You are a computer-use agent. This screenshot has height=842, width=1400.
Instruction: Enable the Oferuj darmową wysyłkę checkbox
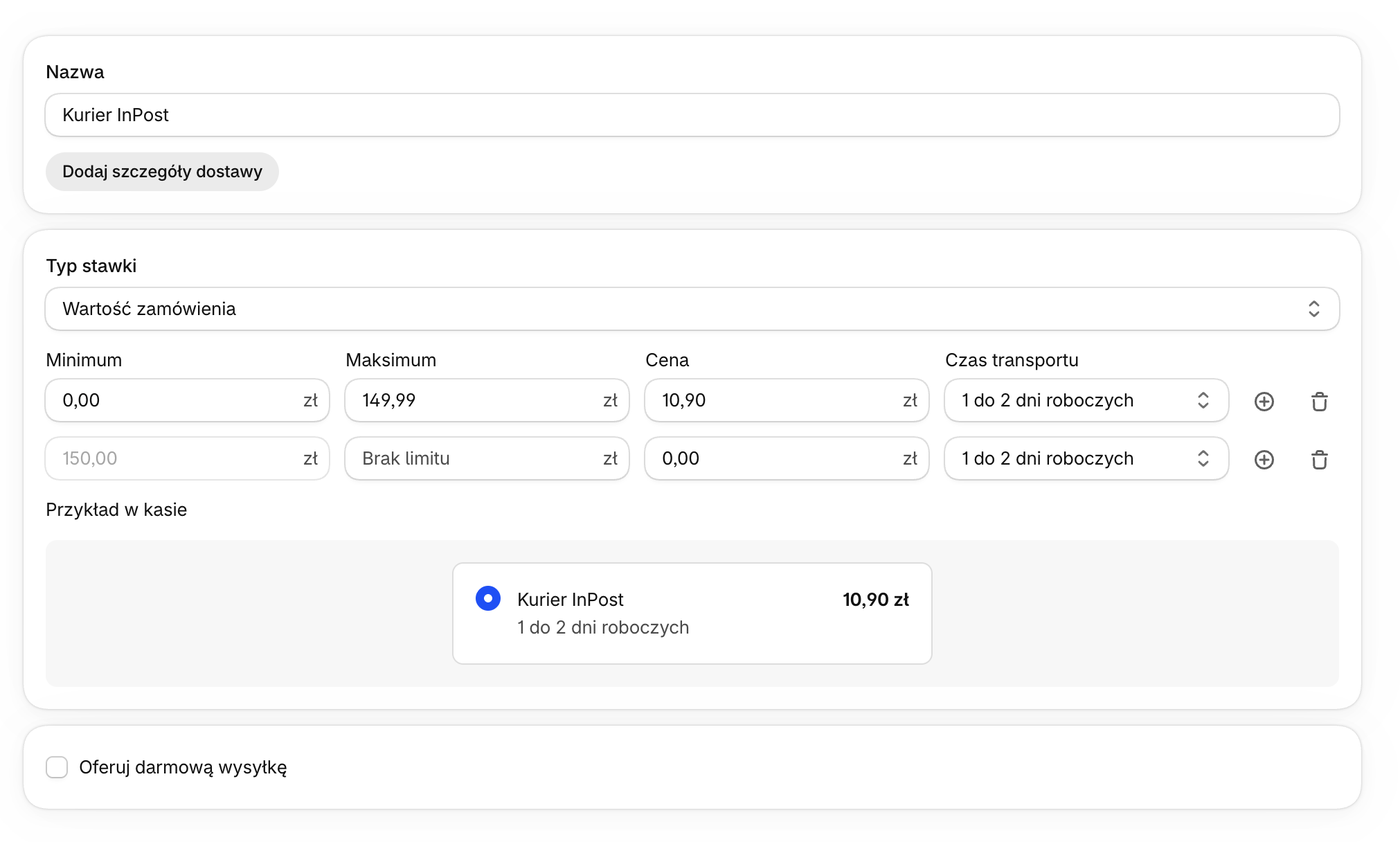[57, 767]
